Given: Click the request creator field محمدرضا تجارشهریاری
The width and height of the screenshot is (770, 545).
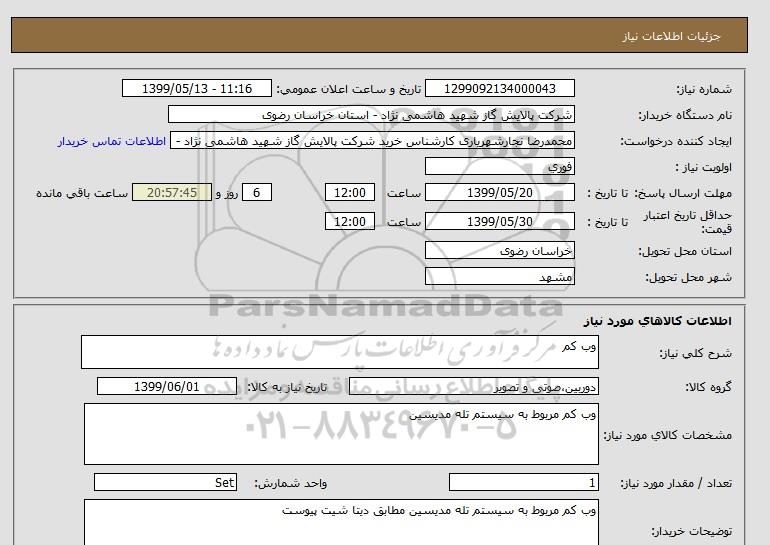Looking at the screenshot, I should (372, 140).
